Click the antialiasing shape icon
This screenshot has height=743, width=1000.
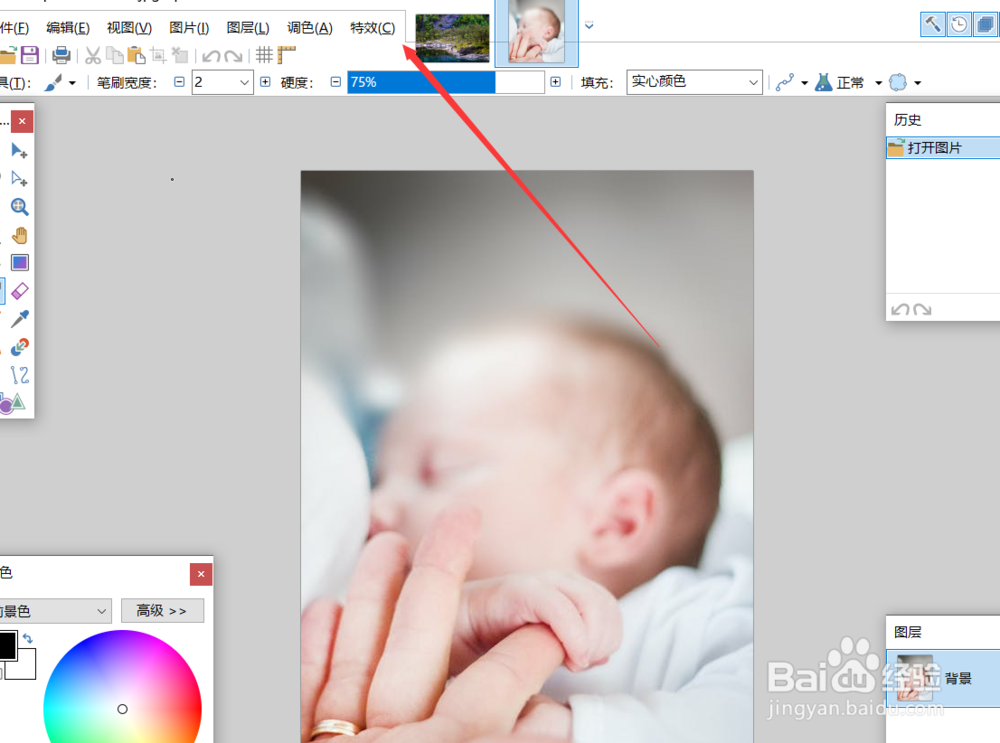click(x=898, y=82)
